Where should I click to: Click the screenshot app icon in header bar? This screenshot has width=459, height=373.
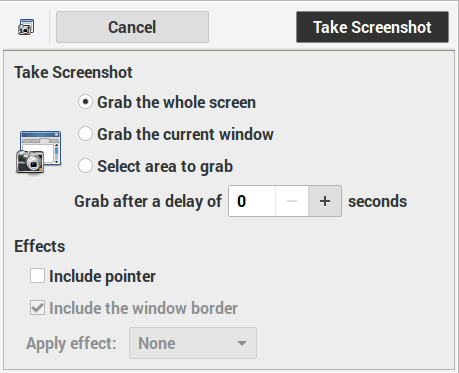pyautogui.click(x=26, y=27)
